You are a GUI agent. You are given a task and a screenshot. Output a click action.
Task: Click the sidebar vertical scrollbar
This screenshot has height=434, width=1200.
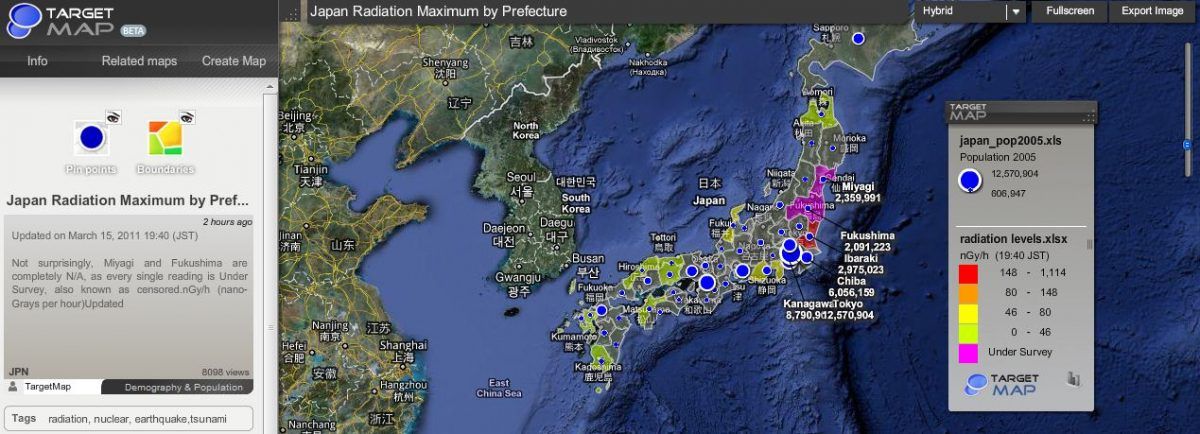click(x=270, y=260)
